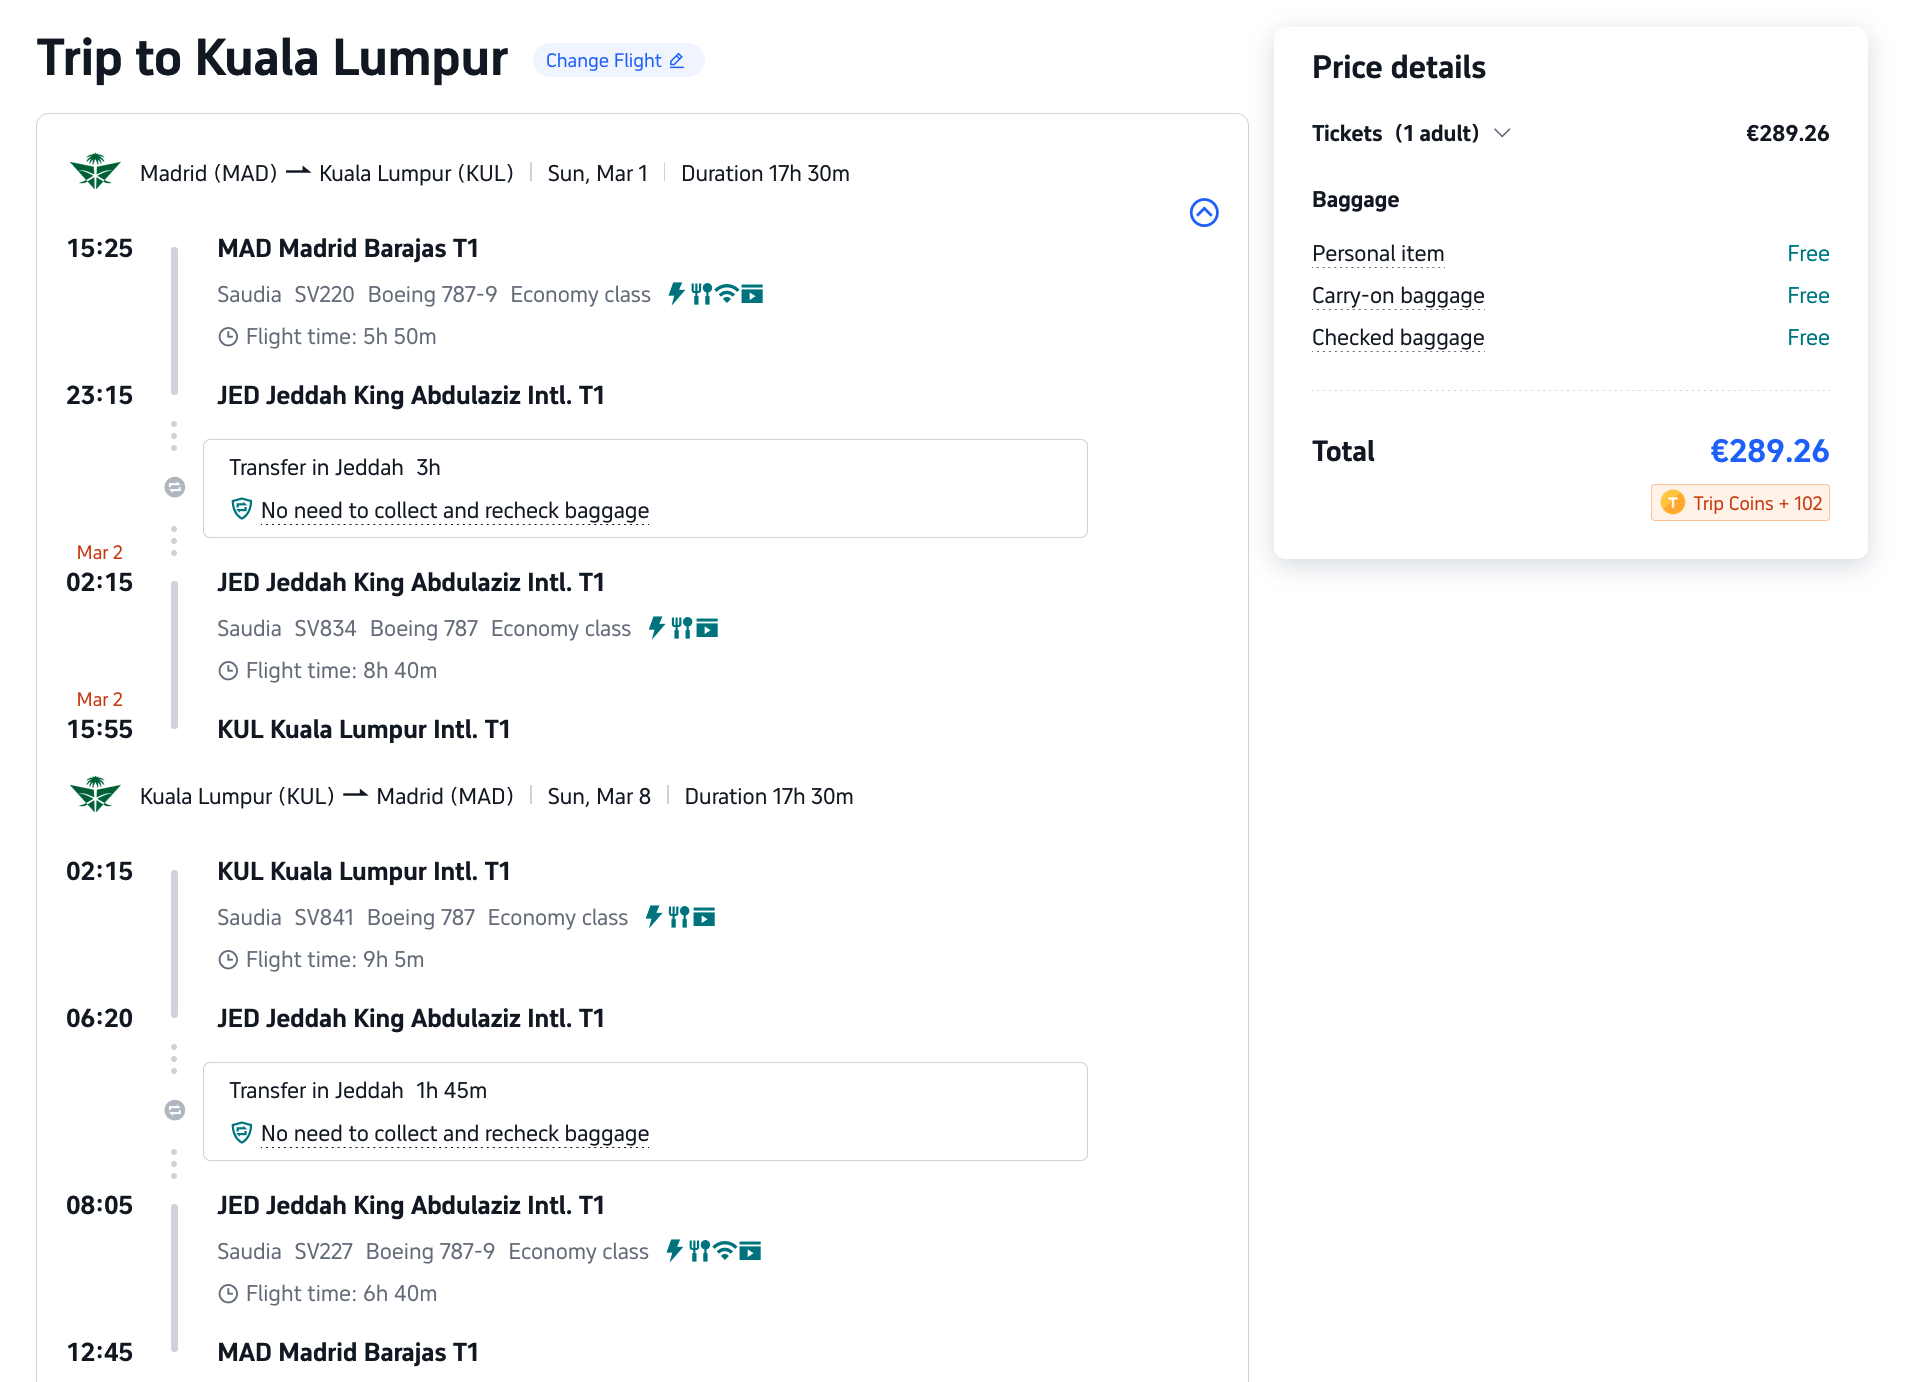Click the meal icon on flight SV834

point(682,628)
